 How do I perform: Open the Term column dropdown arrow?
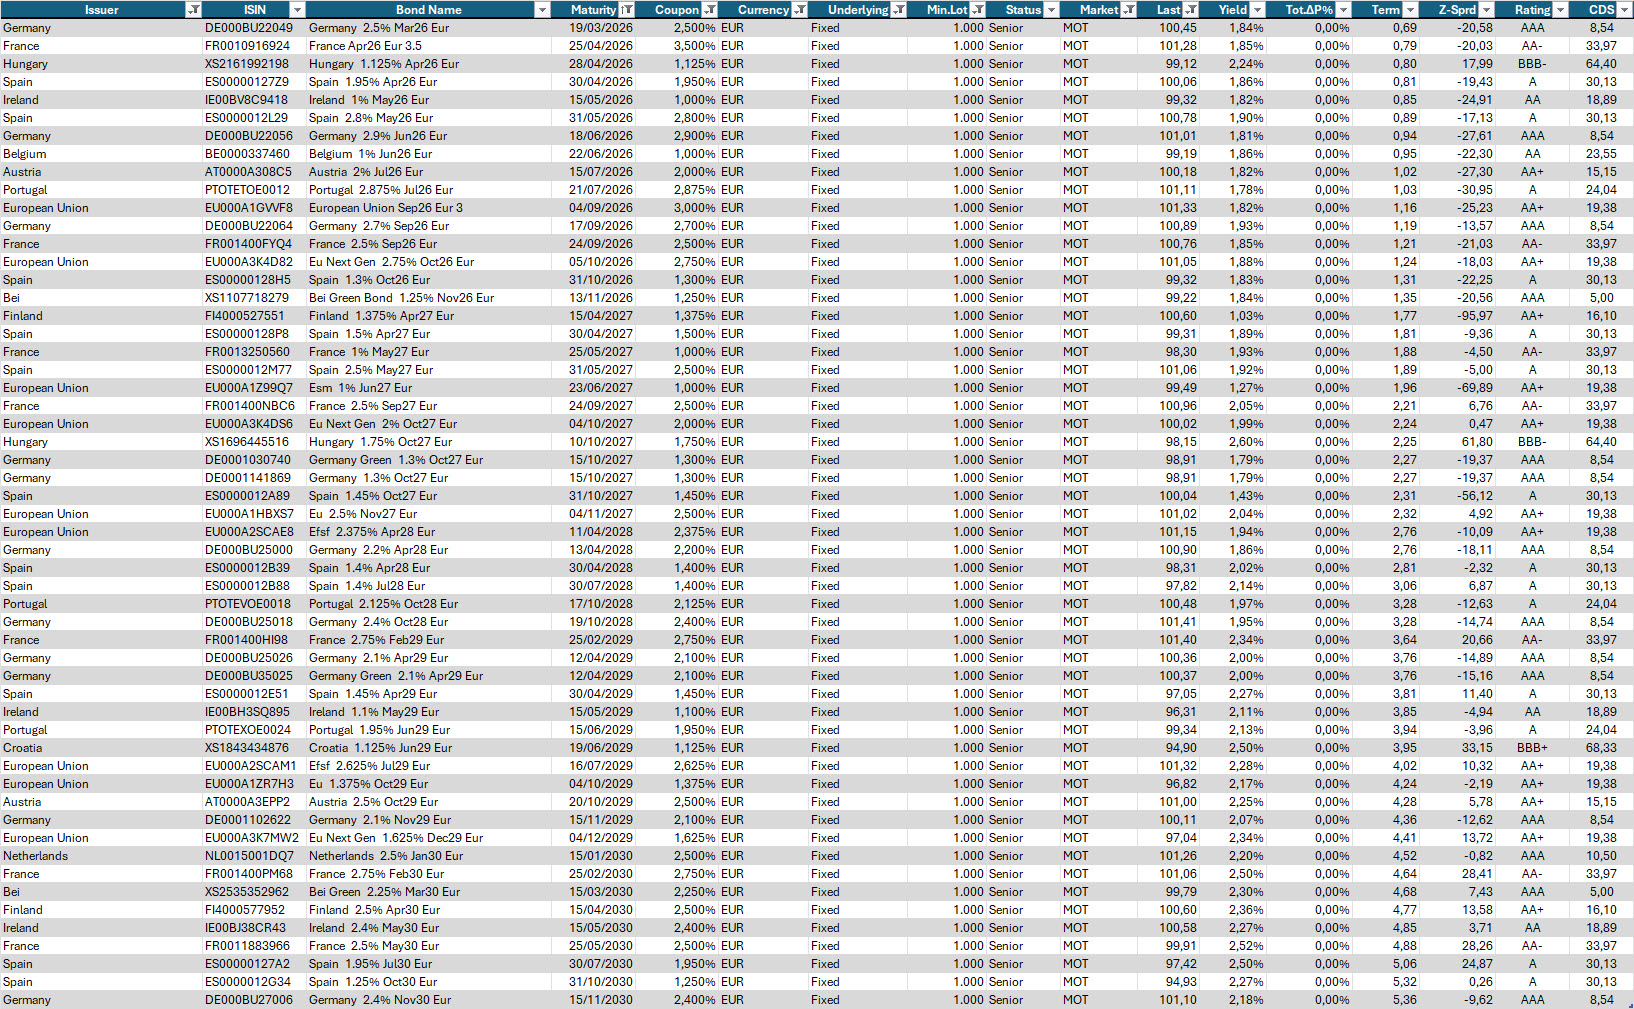click(1410, 10)
